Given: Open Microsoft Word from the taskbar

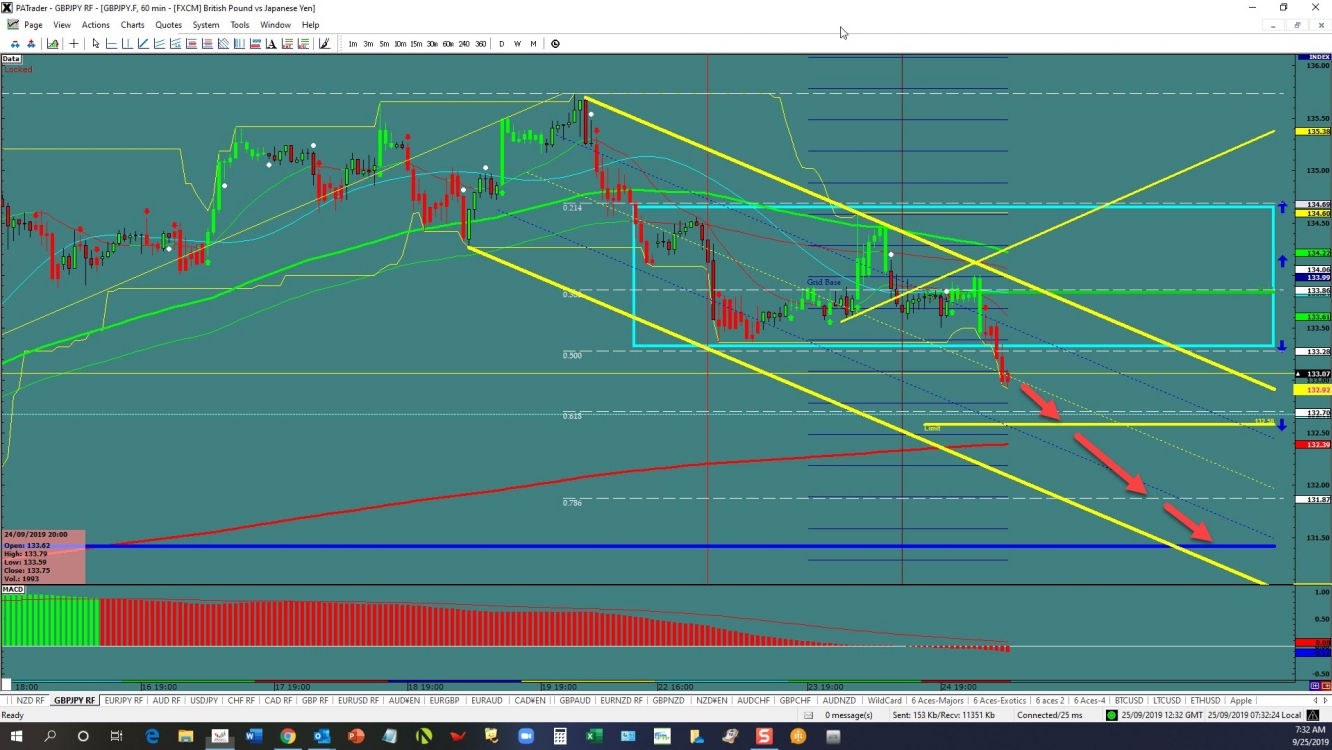Looking at the screenshot, I should pos(253,736).
